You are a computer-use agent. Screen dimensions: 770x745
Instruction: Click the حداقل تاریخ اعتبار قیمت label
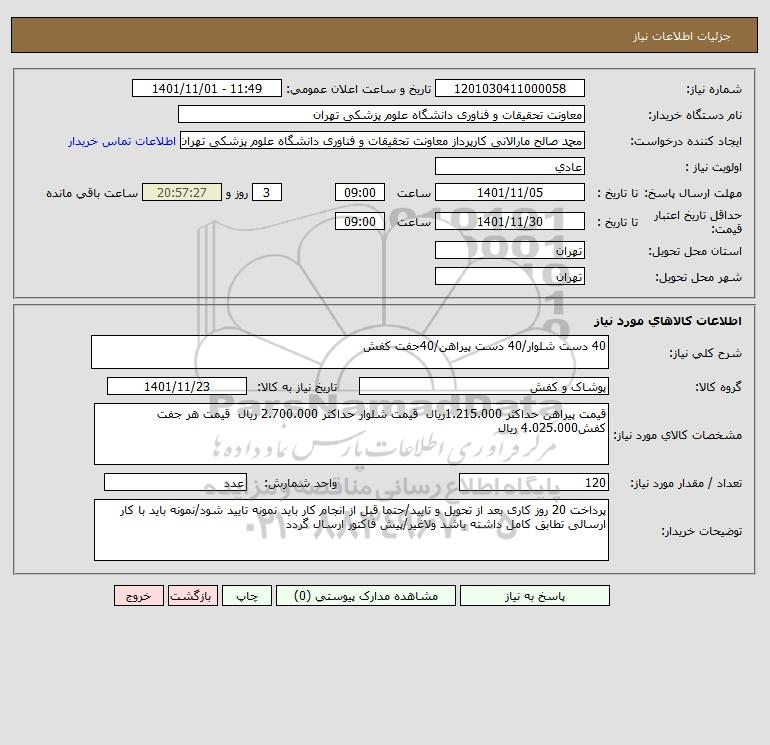[698, 222]
